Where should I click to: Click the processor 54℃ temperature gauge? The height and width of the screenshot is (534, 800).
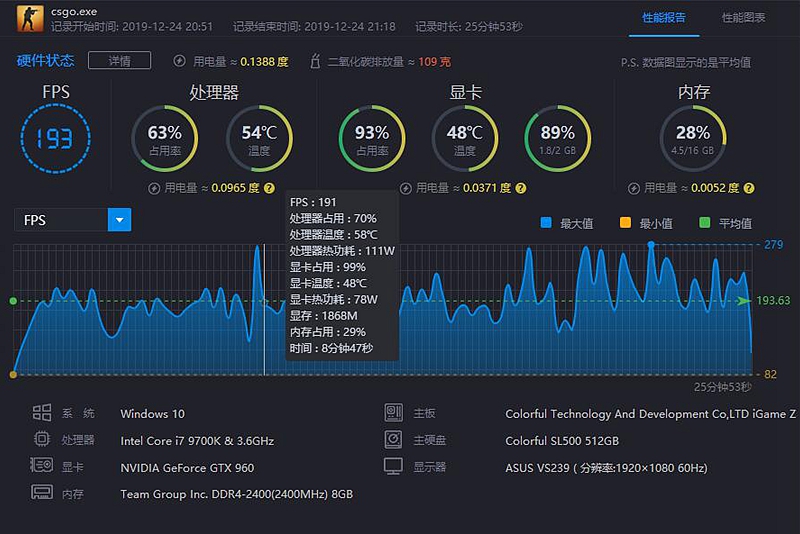pos(259,138)
